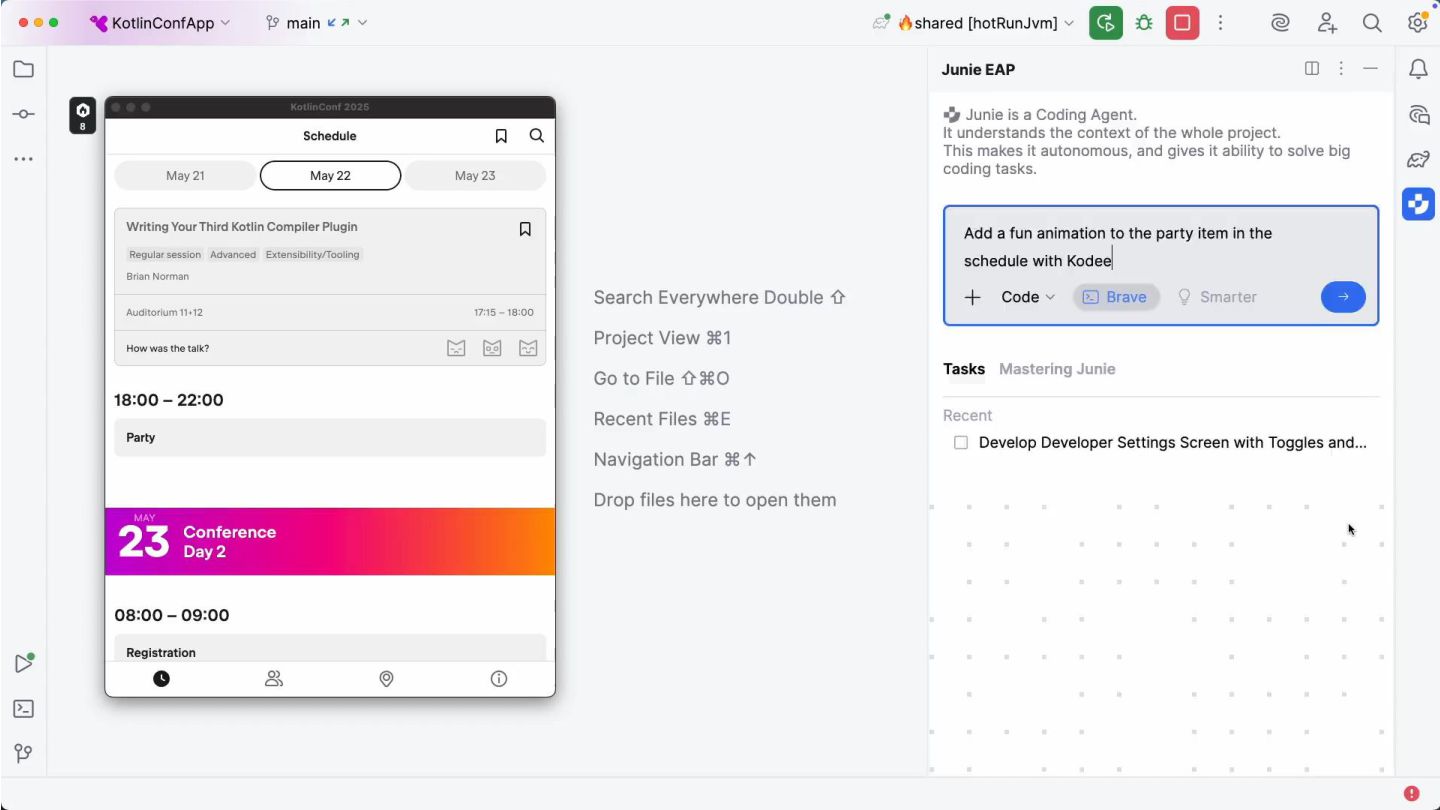Click the Extensibility/Tooling tag
This screenshot has width=1440, height=810.
pyautogui.click(x=312, y=255)
